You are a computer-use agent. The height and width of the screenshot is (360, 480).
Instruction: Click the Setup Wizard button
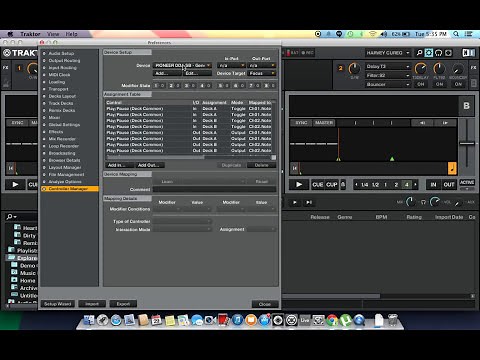tap(58, 304)
